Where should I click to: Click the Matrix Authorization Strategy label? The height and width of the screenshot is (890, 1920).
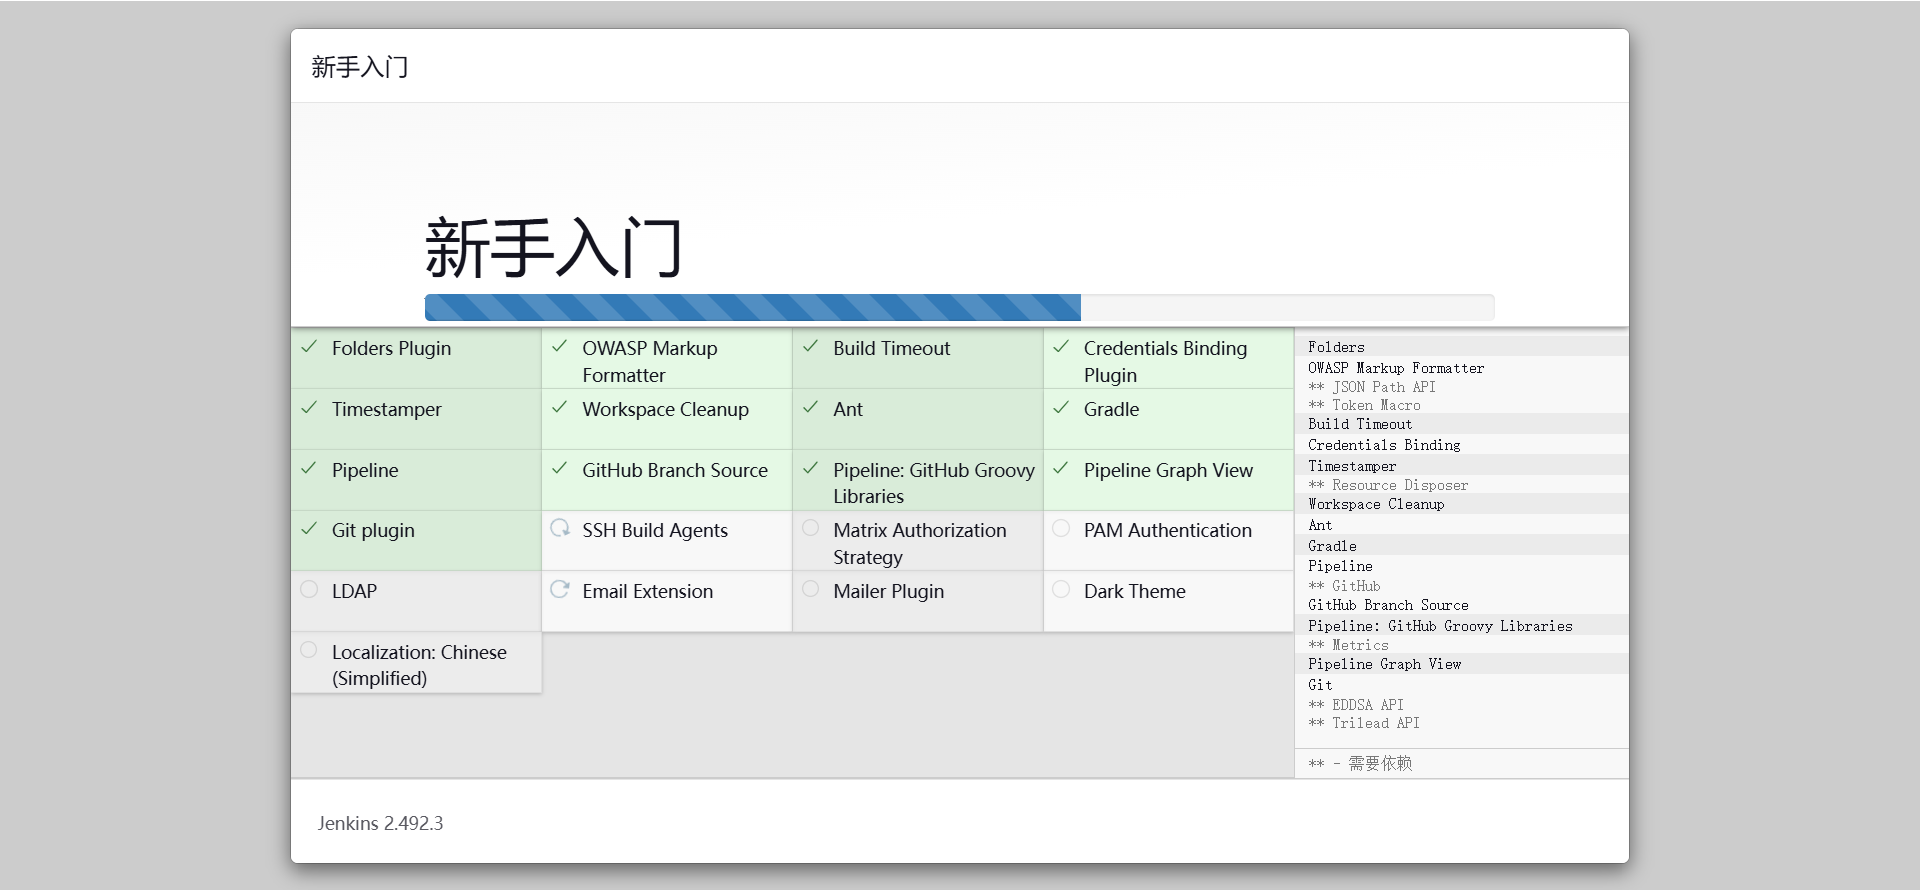pyautogui.click(x=919, y=544)
